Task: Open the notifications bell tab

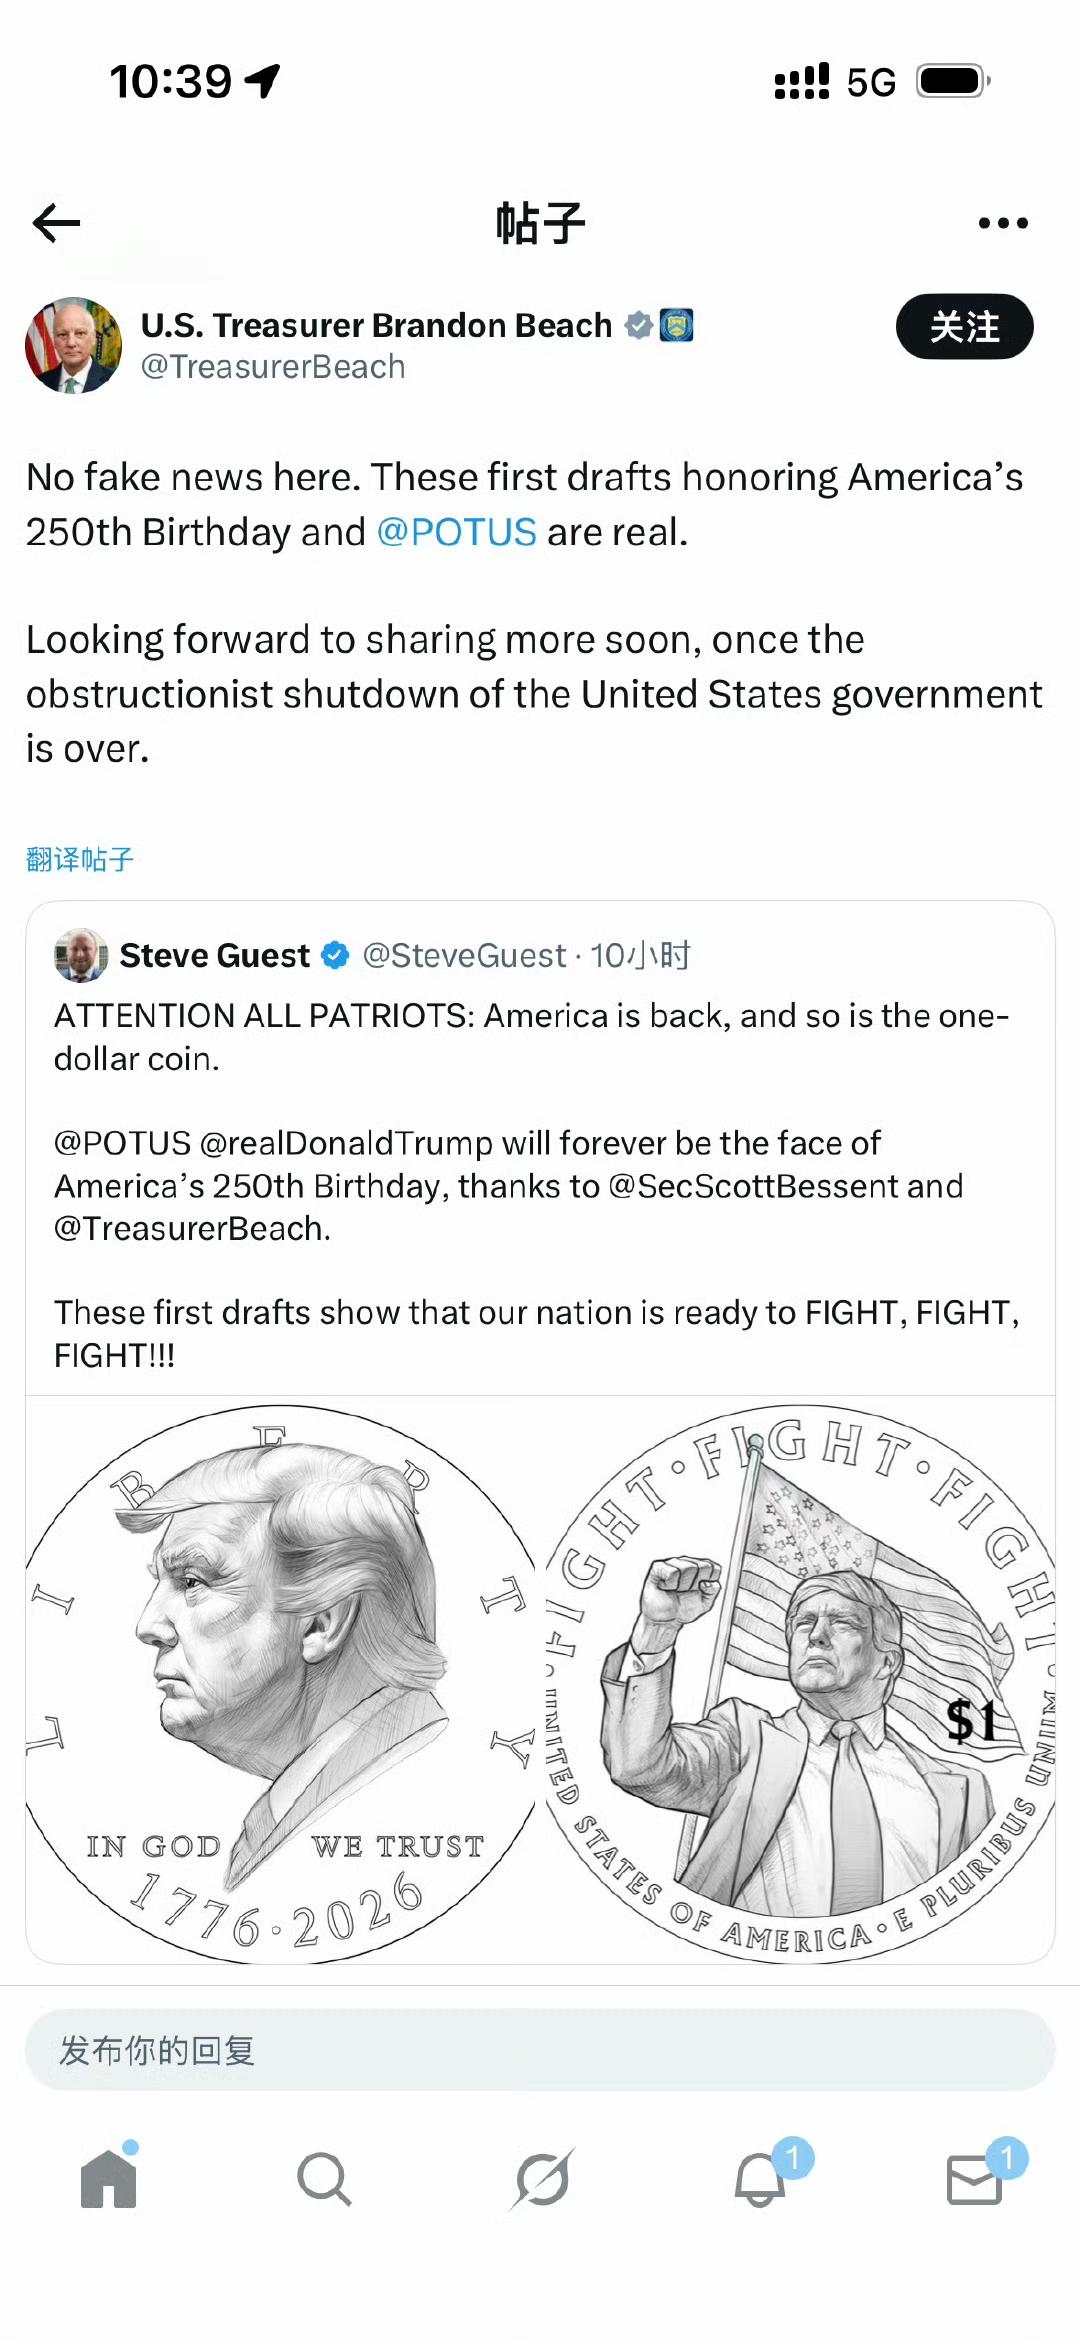Action: 761,2179
